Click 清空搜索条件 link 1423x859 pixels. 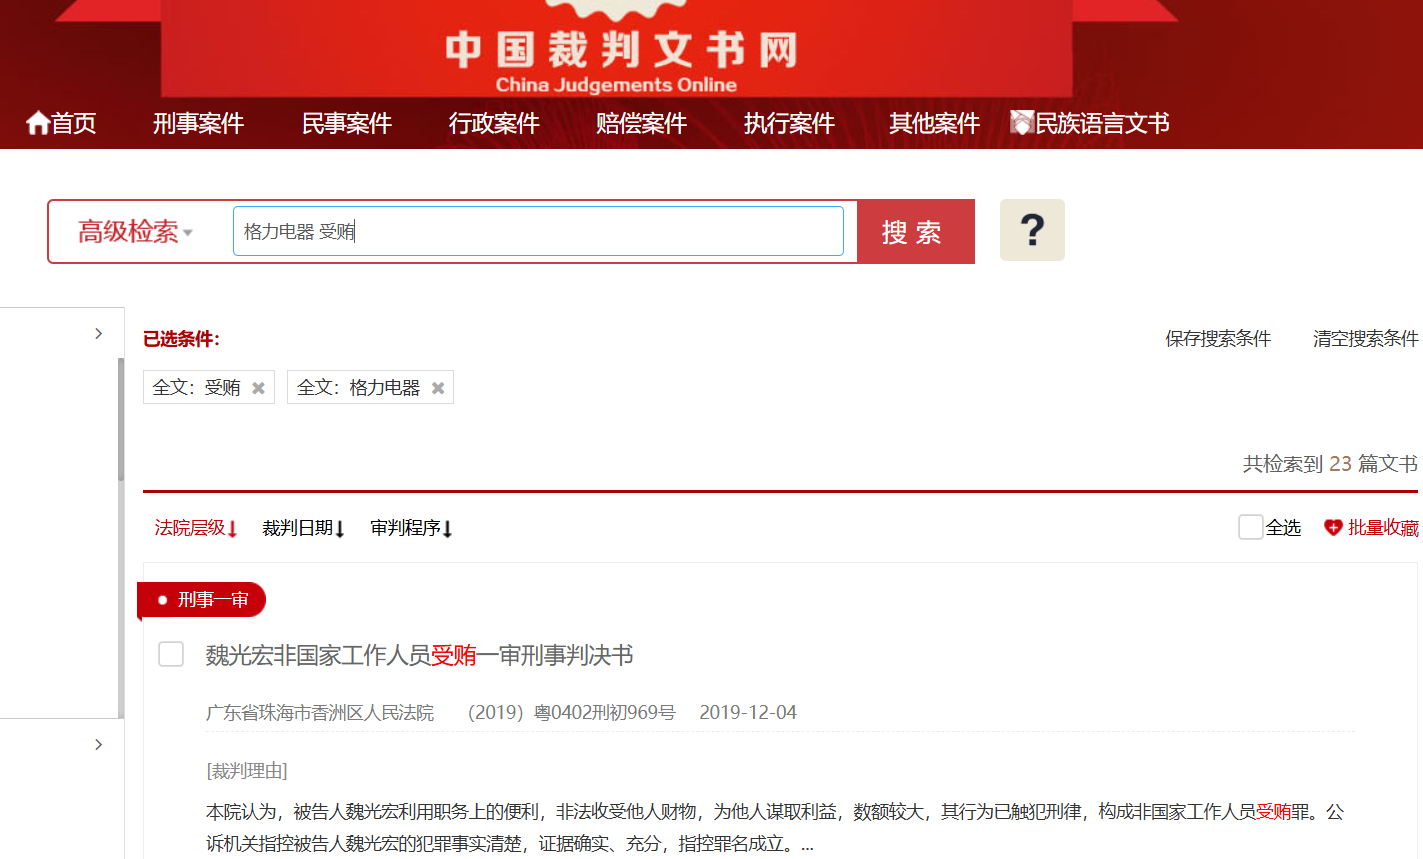click(1365, 339)
